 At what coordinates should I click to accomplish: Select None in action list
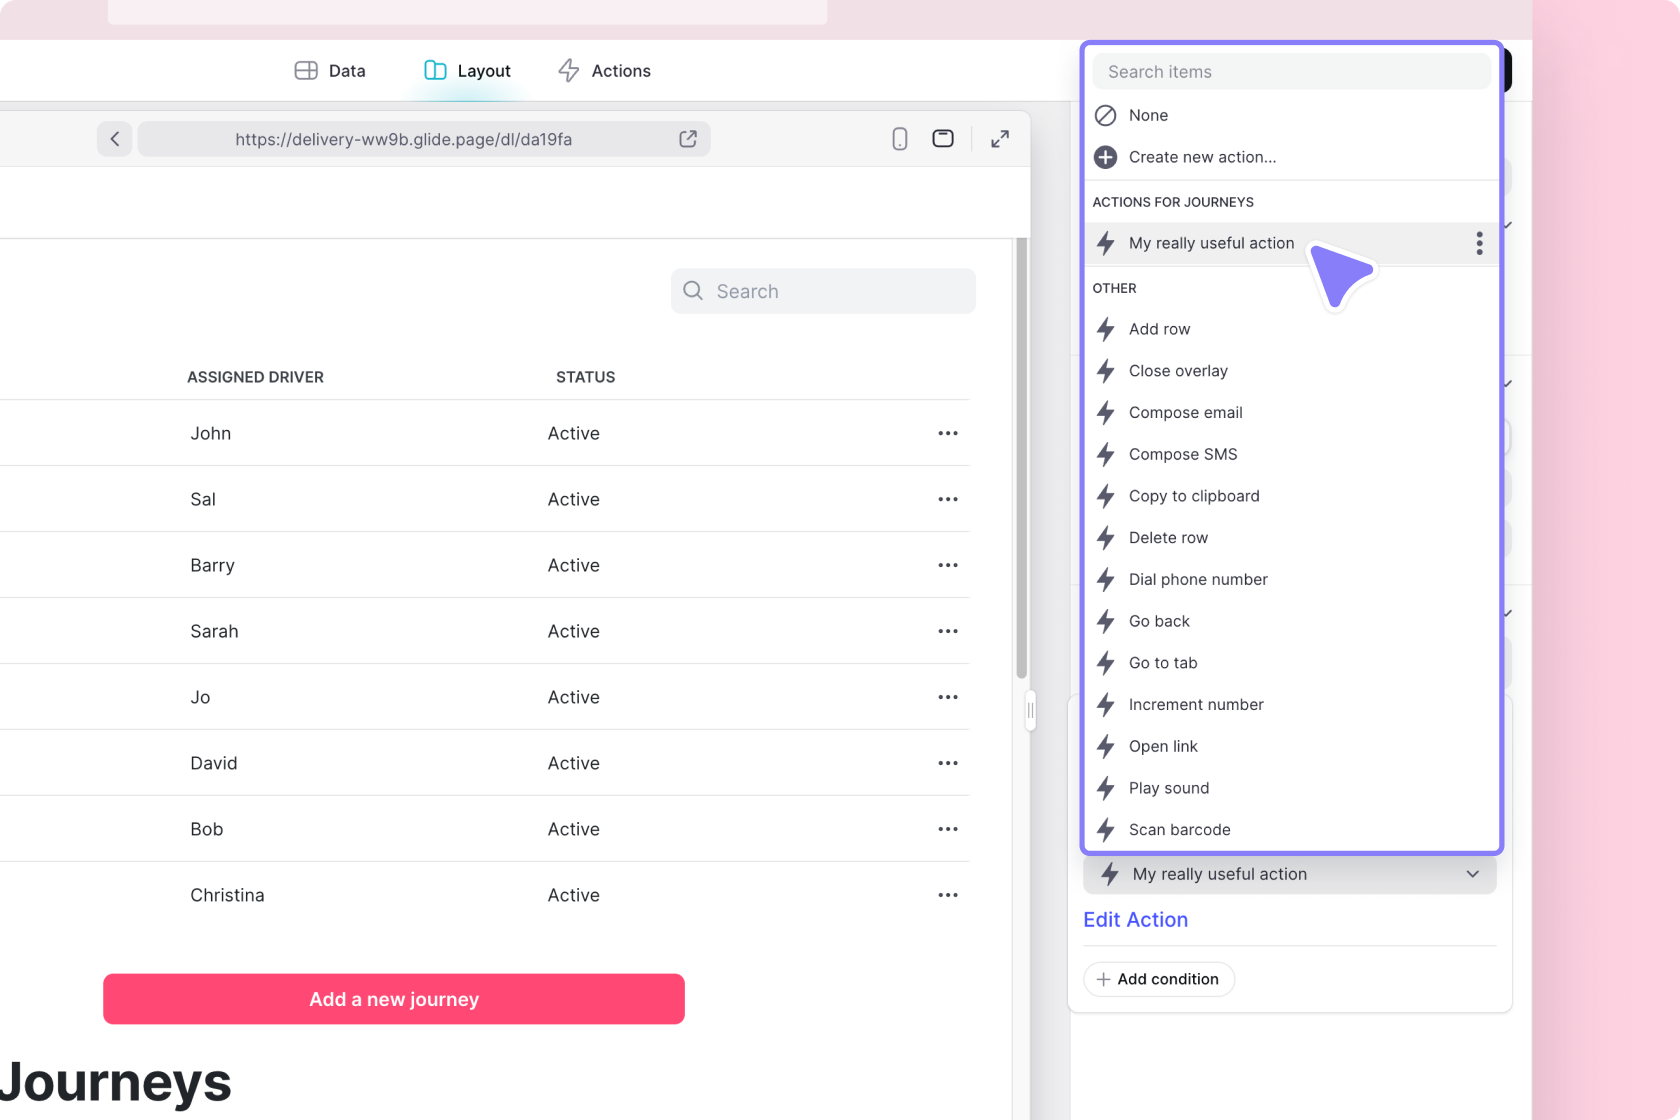[x=1148, y=115]
